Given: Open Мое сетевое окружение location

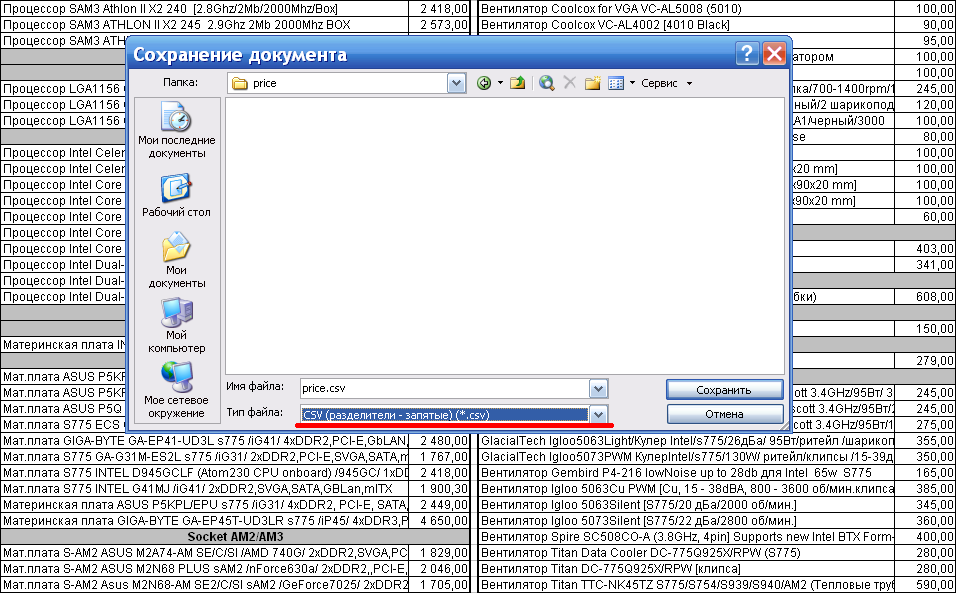Looking at the screenshot, I should 177,391.
